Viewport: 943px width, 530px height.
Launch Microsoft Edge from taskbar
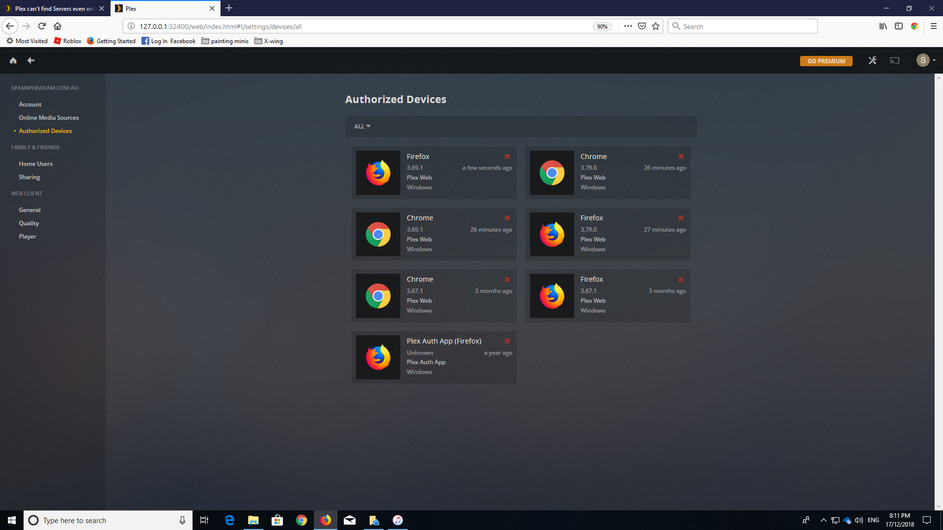pyautogui.click(x=229, y=520)
